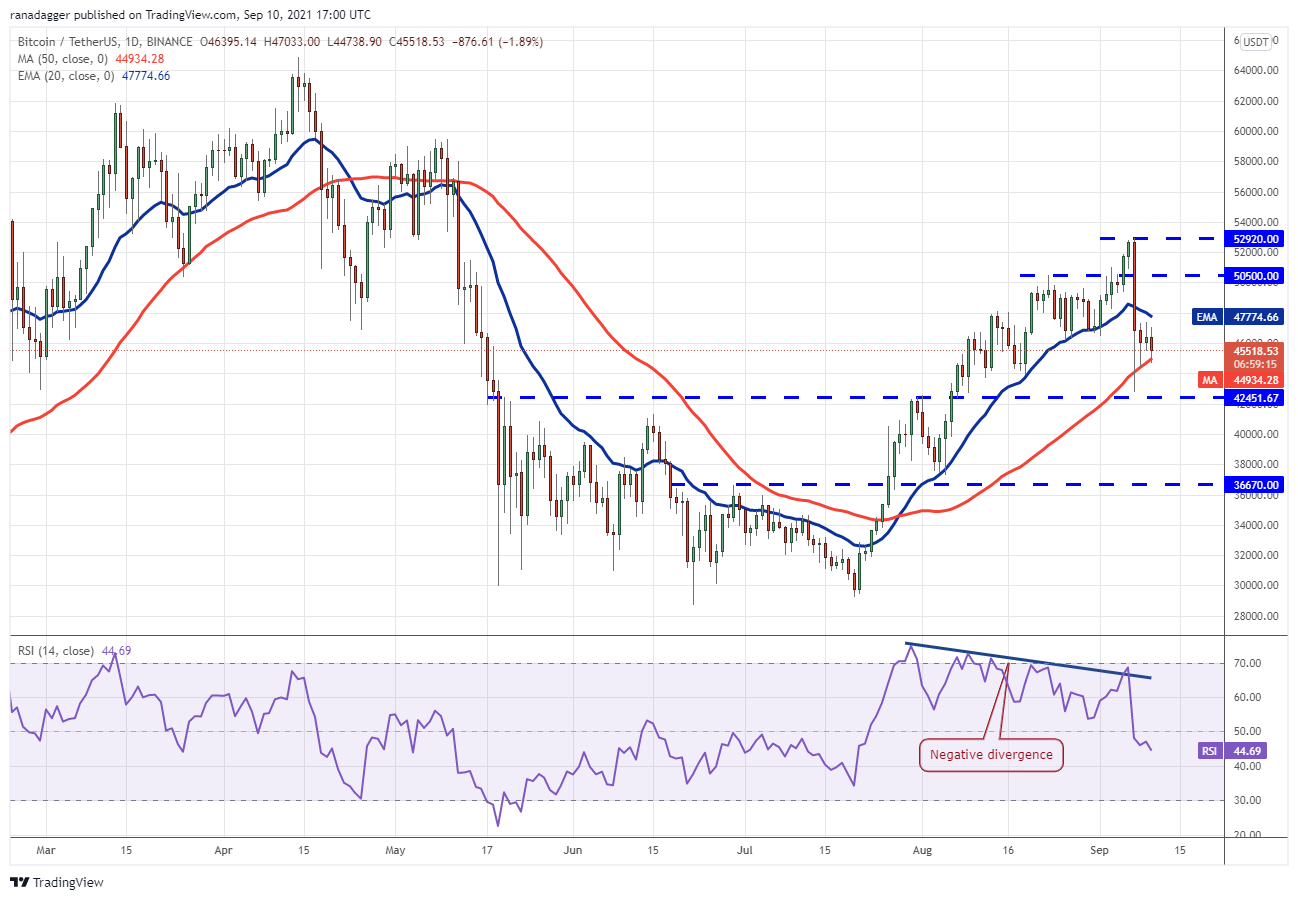This screenshot has height=900, width=1298.
Task: Select the Negative divergence annotation box
Action: (x=991, y=755)
